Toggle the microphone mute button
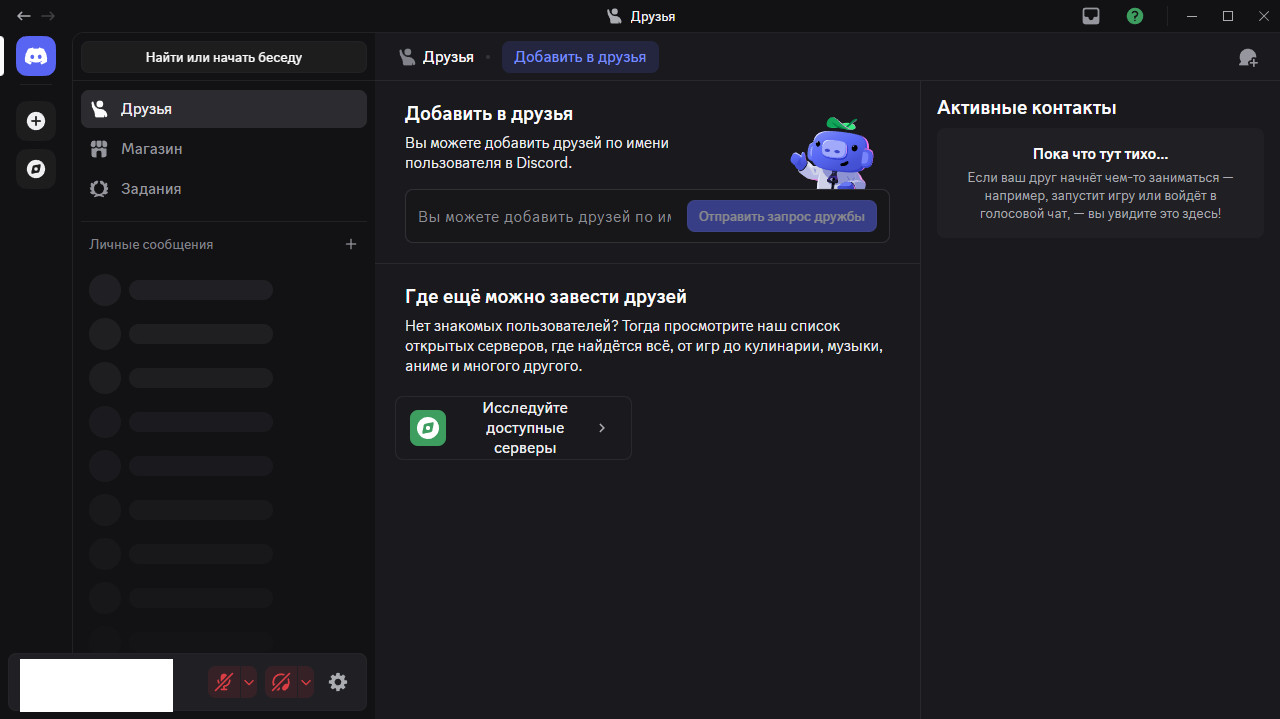 pos(224,682)
